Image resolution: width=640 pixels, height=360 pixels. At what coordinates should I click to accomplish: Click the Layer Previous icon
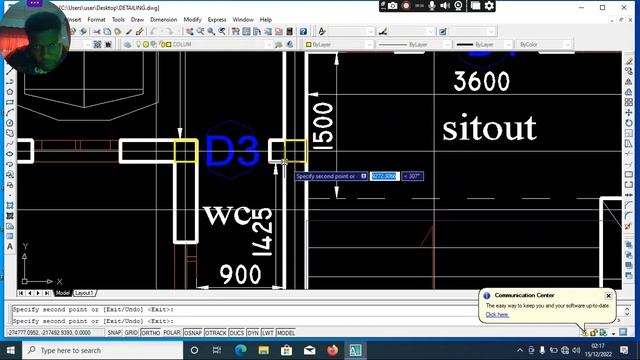(290, 44)
